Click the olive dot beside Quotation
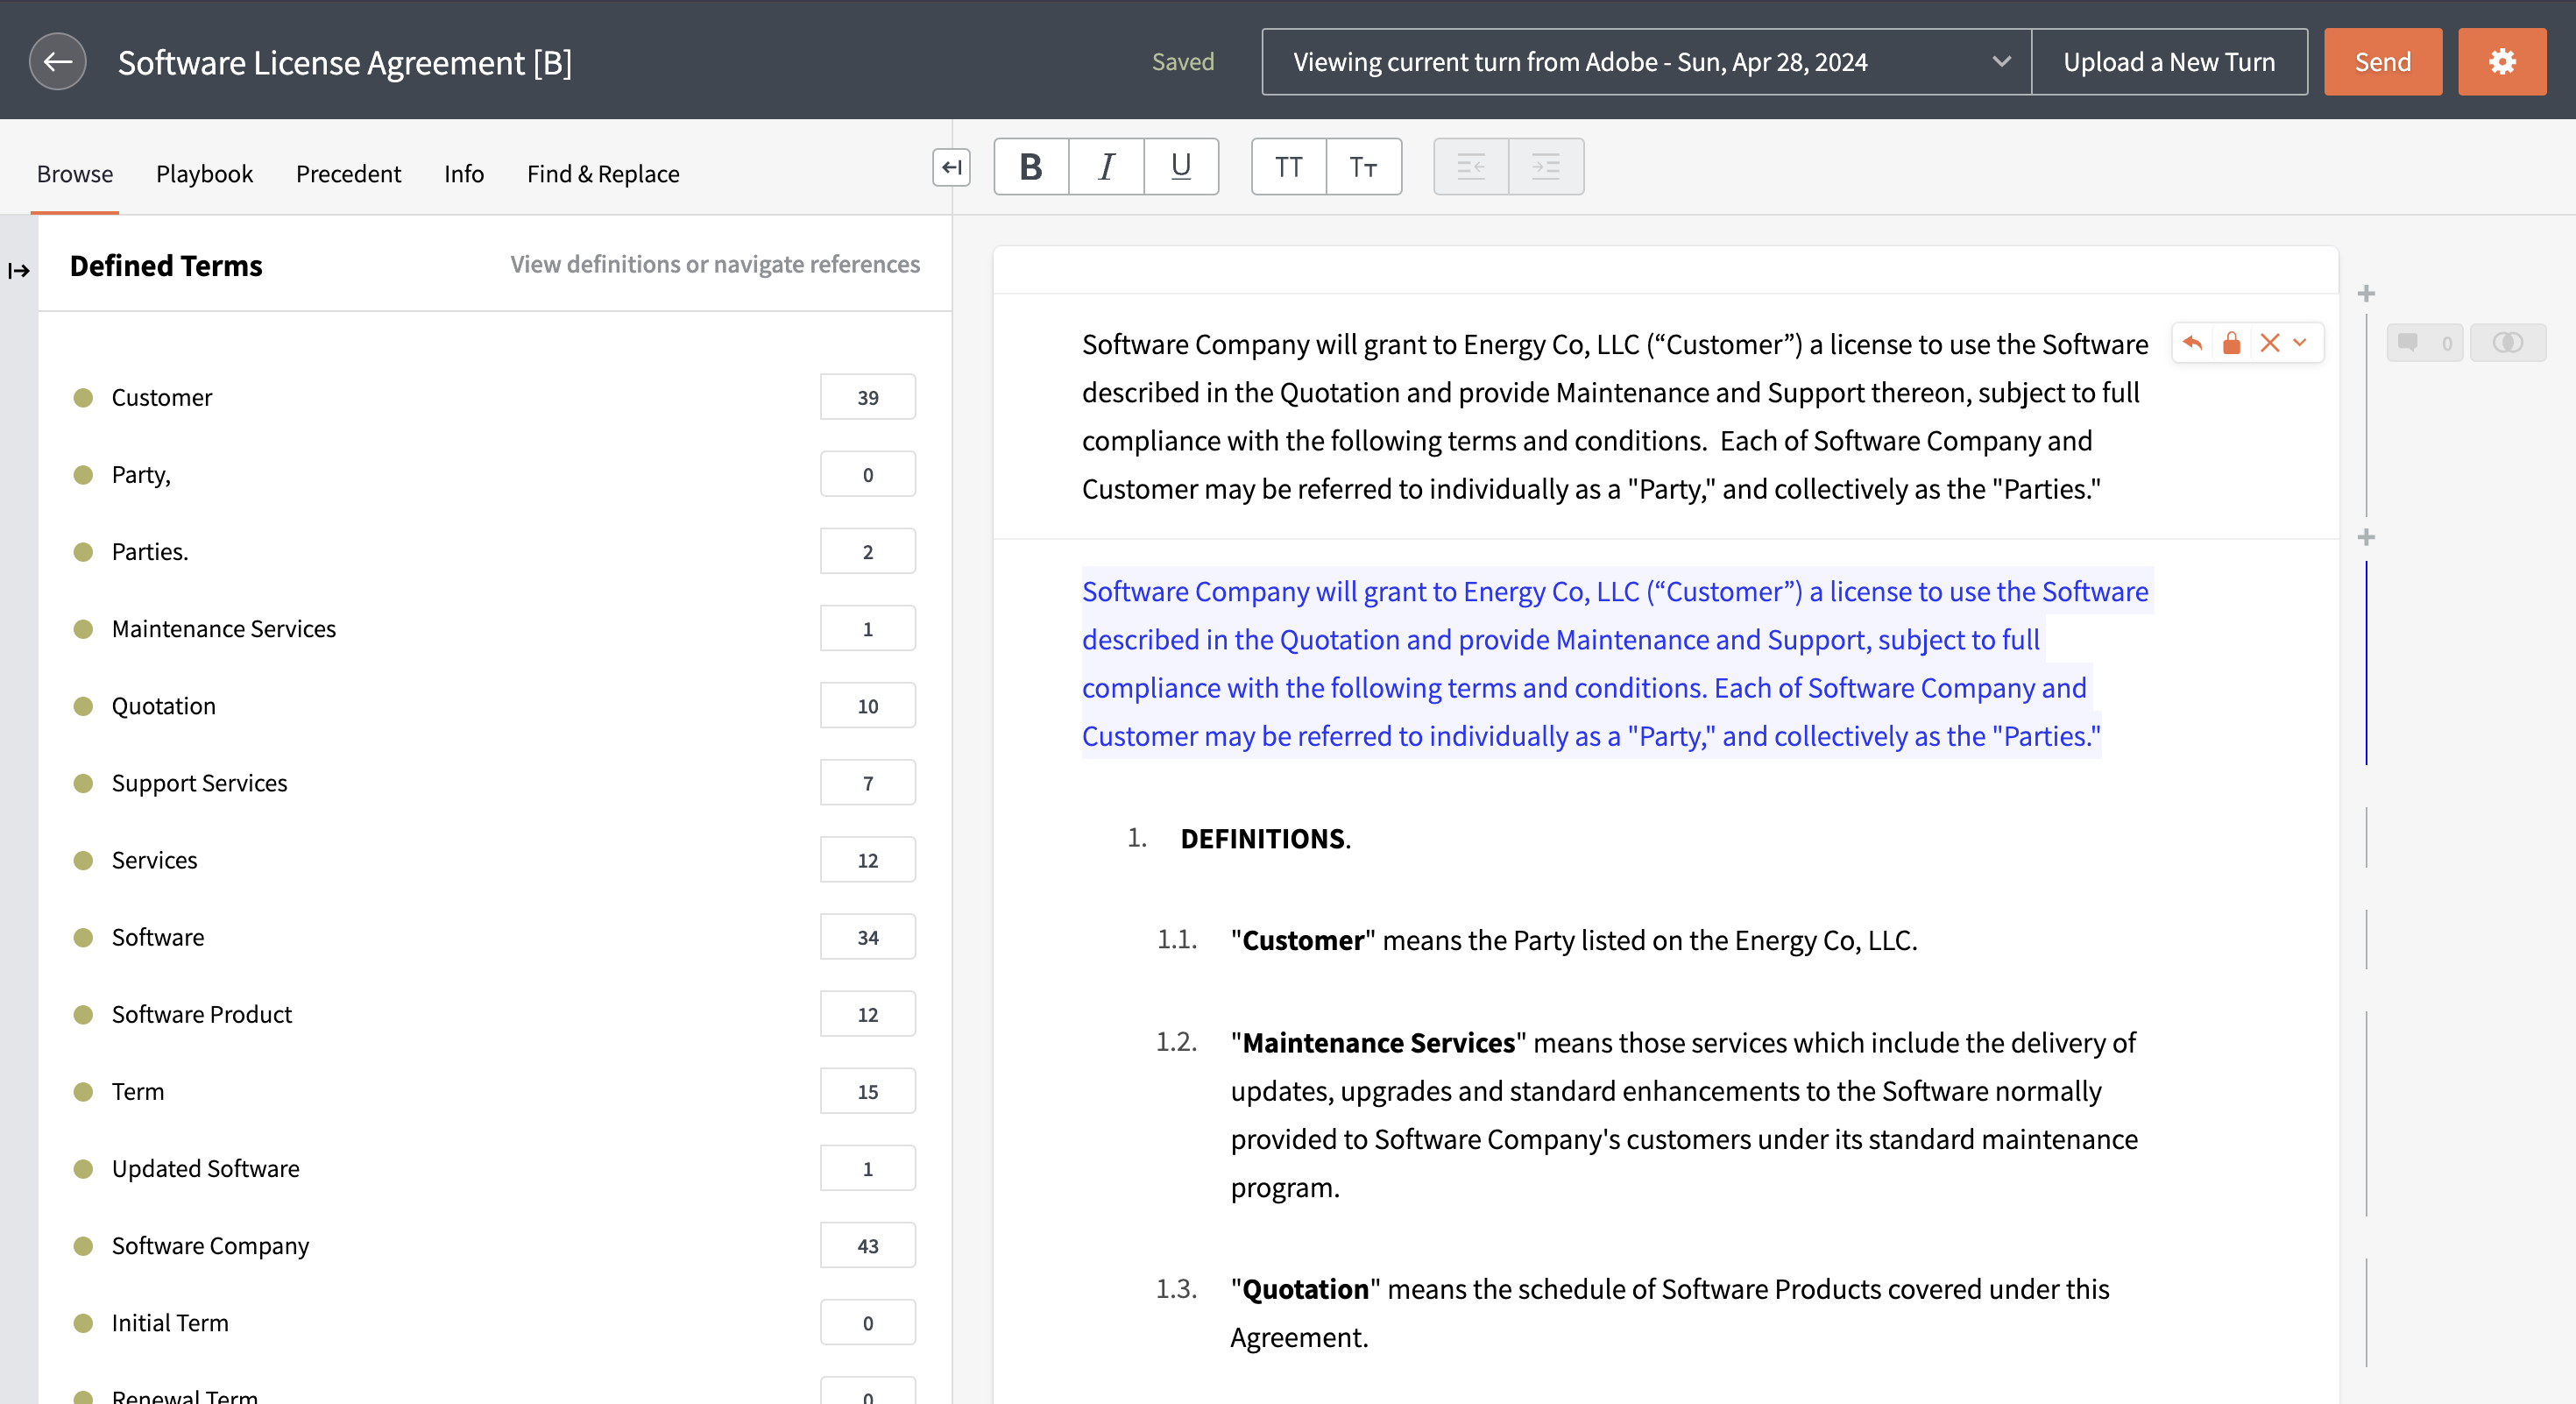This screenshot has height=1404, width=2576. [84, 706]
